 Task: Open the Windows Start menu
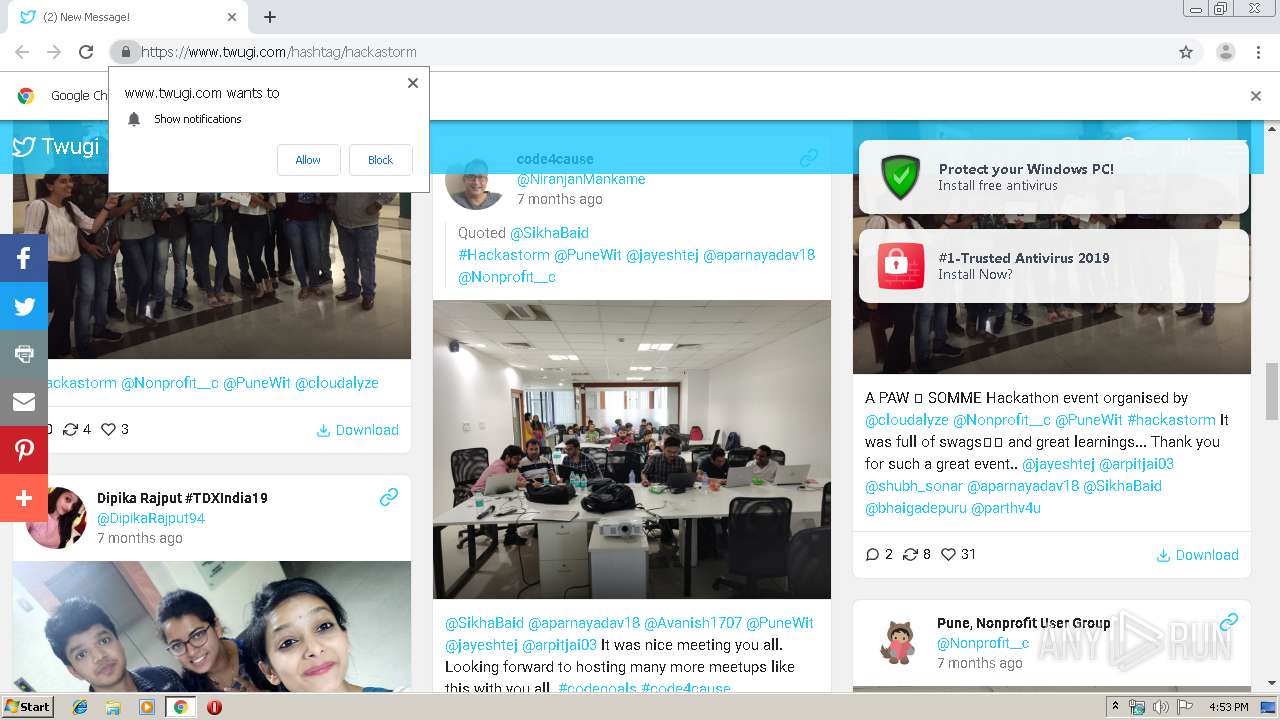[27, 707]
